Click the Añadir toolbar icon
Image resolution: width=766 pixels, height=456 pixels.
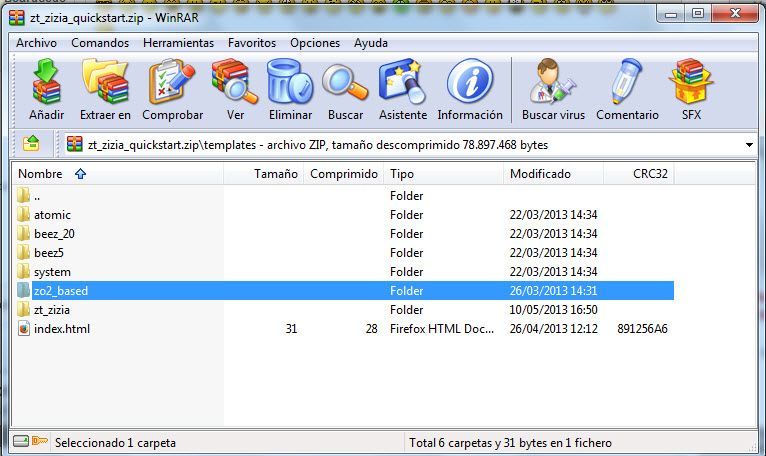tap(46, 82)
